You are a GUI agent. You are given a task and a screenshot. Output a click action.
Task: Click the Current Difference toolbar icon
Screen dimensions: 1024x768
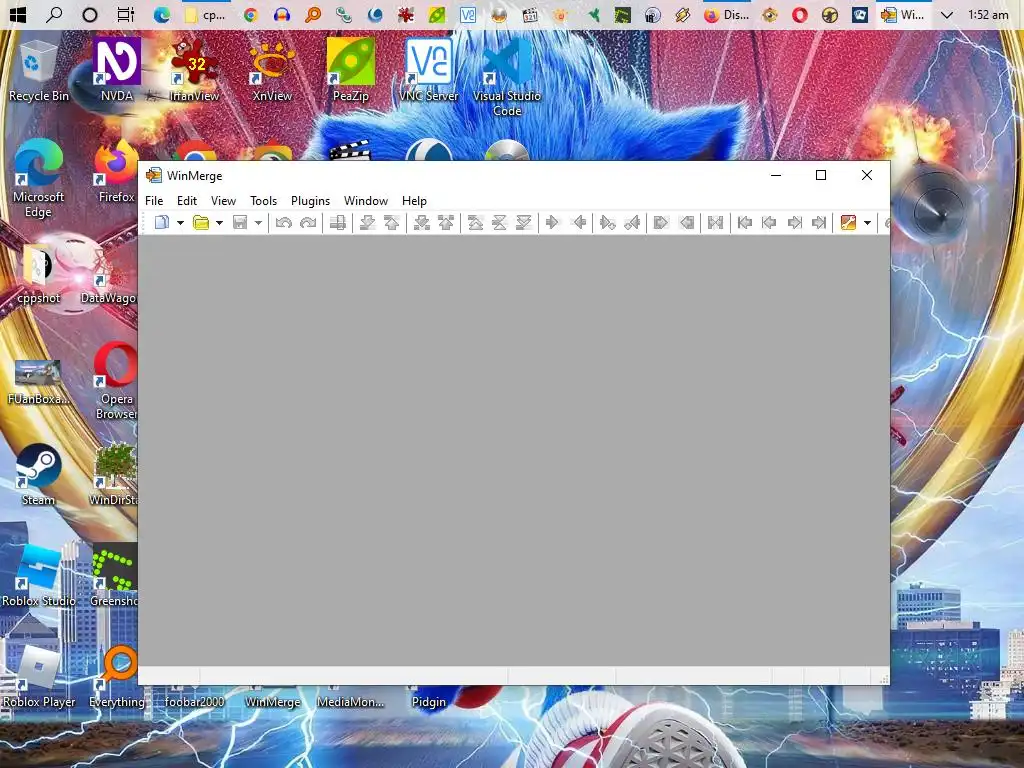point(500,223)
